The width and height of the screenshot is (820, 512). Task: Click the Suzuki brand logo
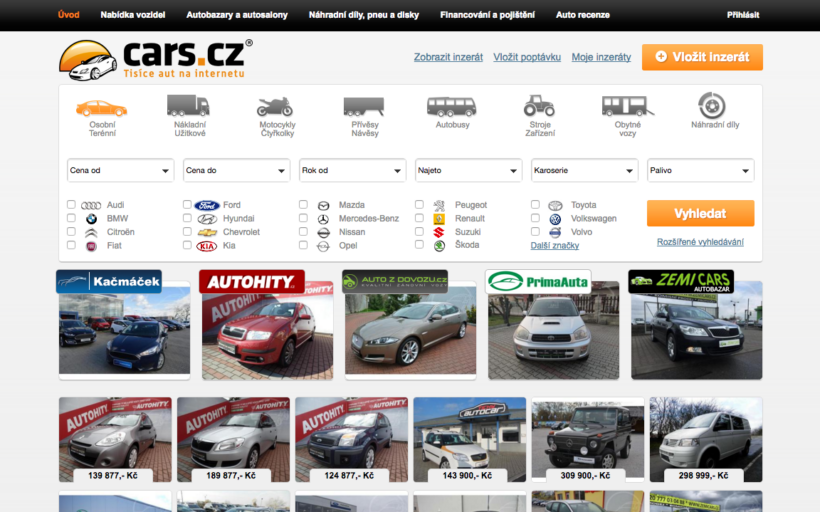(439, 232)
